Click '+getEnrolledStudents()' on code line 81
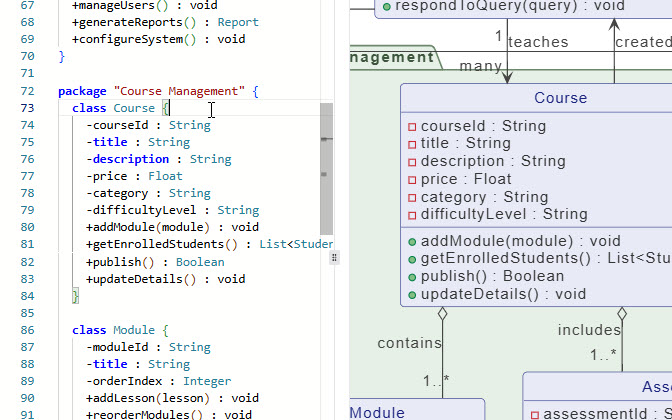 click(x=162, y=244)
